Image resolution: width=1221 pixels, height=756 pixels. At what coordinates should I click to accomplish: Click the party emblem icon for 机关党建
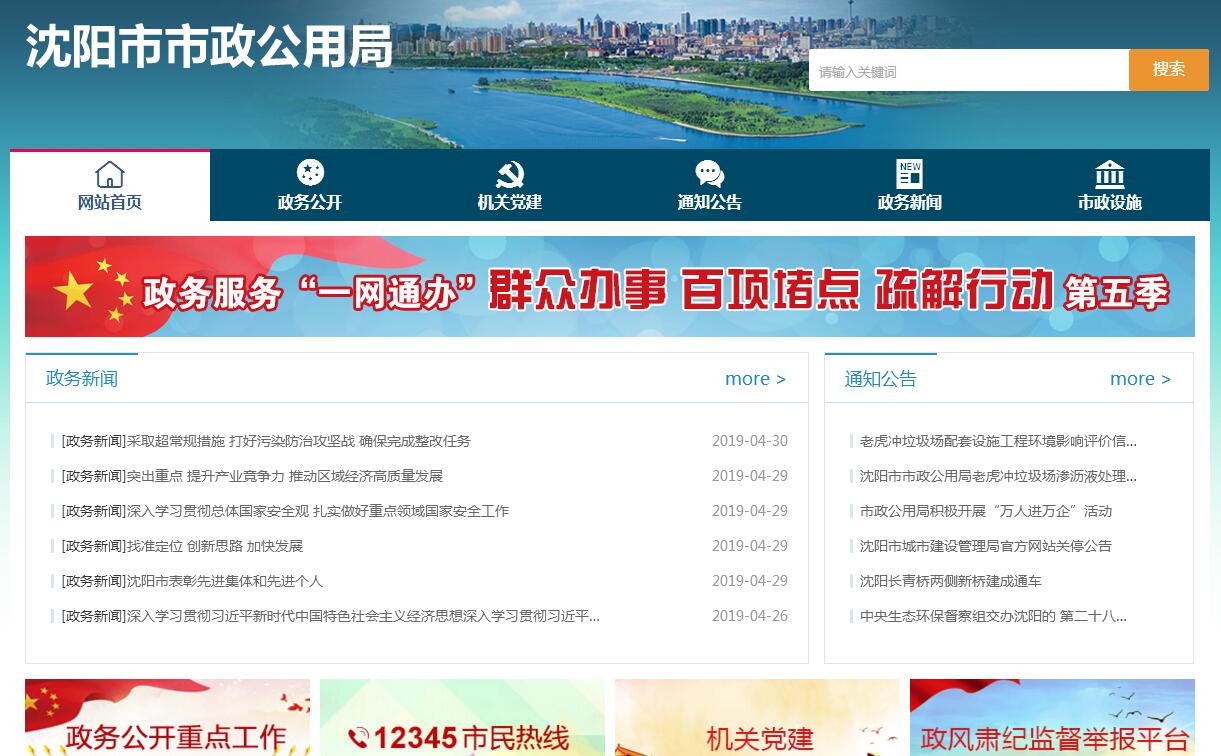click(x=510, y=174)
